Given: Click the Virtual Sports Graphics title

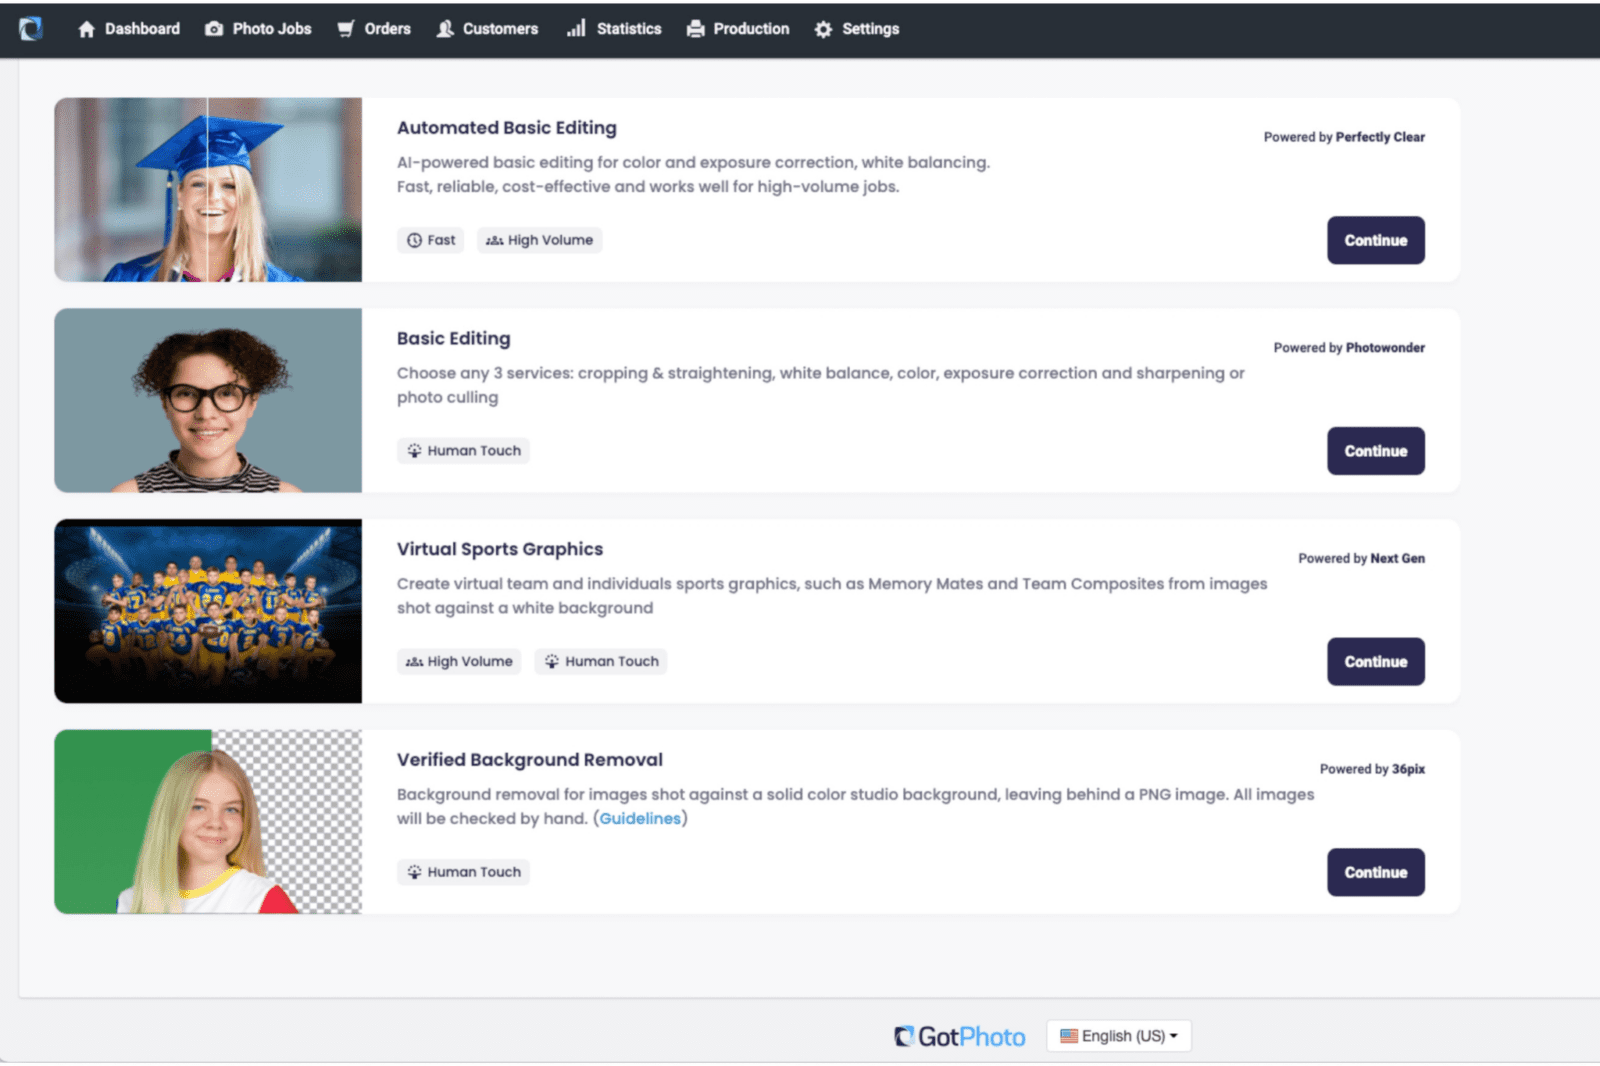Looking at the screenshot, I should point(500,549).
